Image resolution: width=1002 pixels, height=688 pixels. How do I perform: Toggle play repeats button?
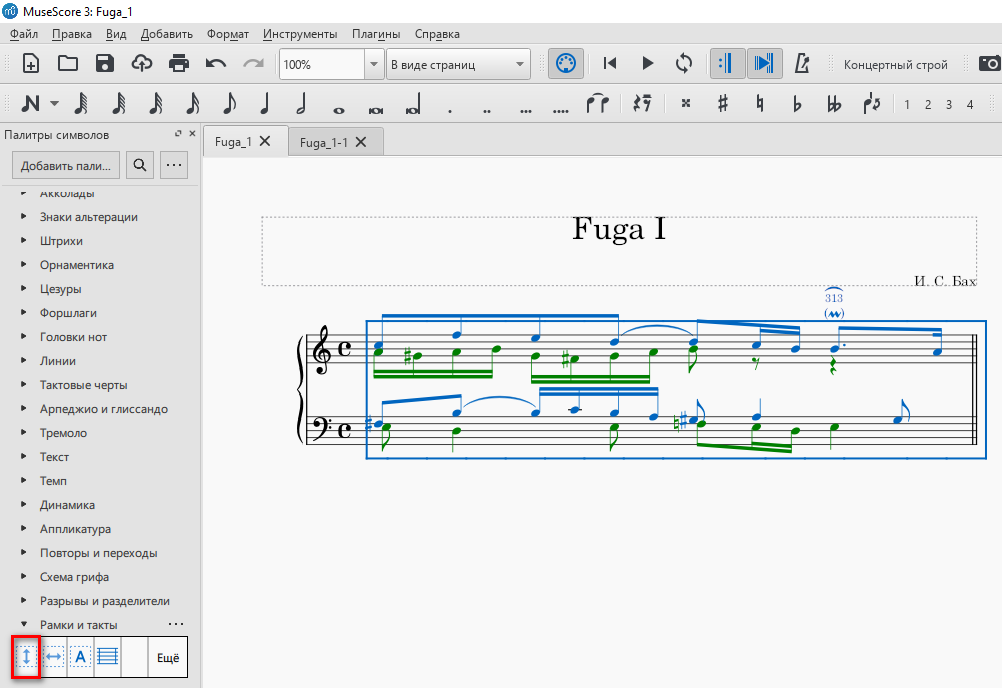tap(727, 63)
